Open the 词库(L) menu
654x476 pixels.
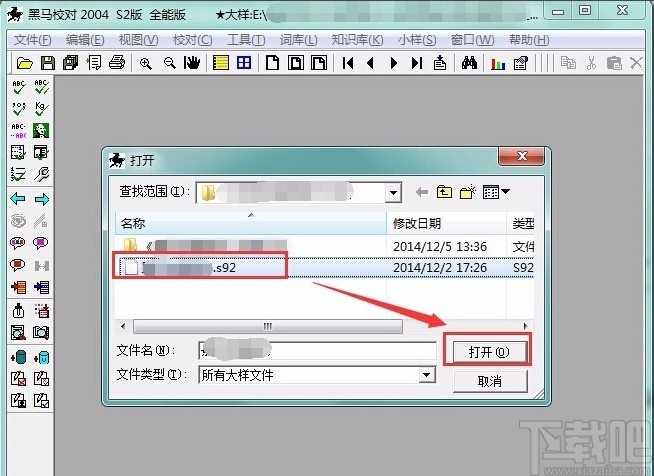click(299, 40)
